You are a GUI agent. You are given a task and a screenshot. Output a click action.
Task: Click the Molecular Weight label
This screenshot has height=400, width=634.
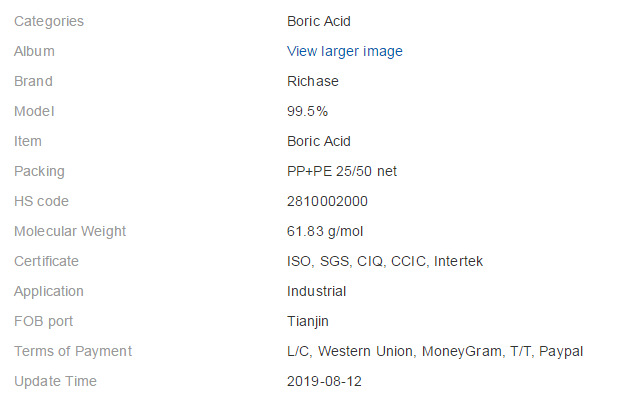point(70,231)
